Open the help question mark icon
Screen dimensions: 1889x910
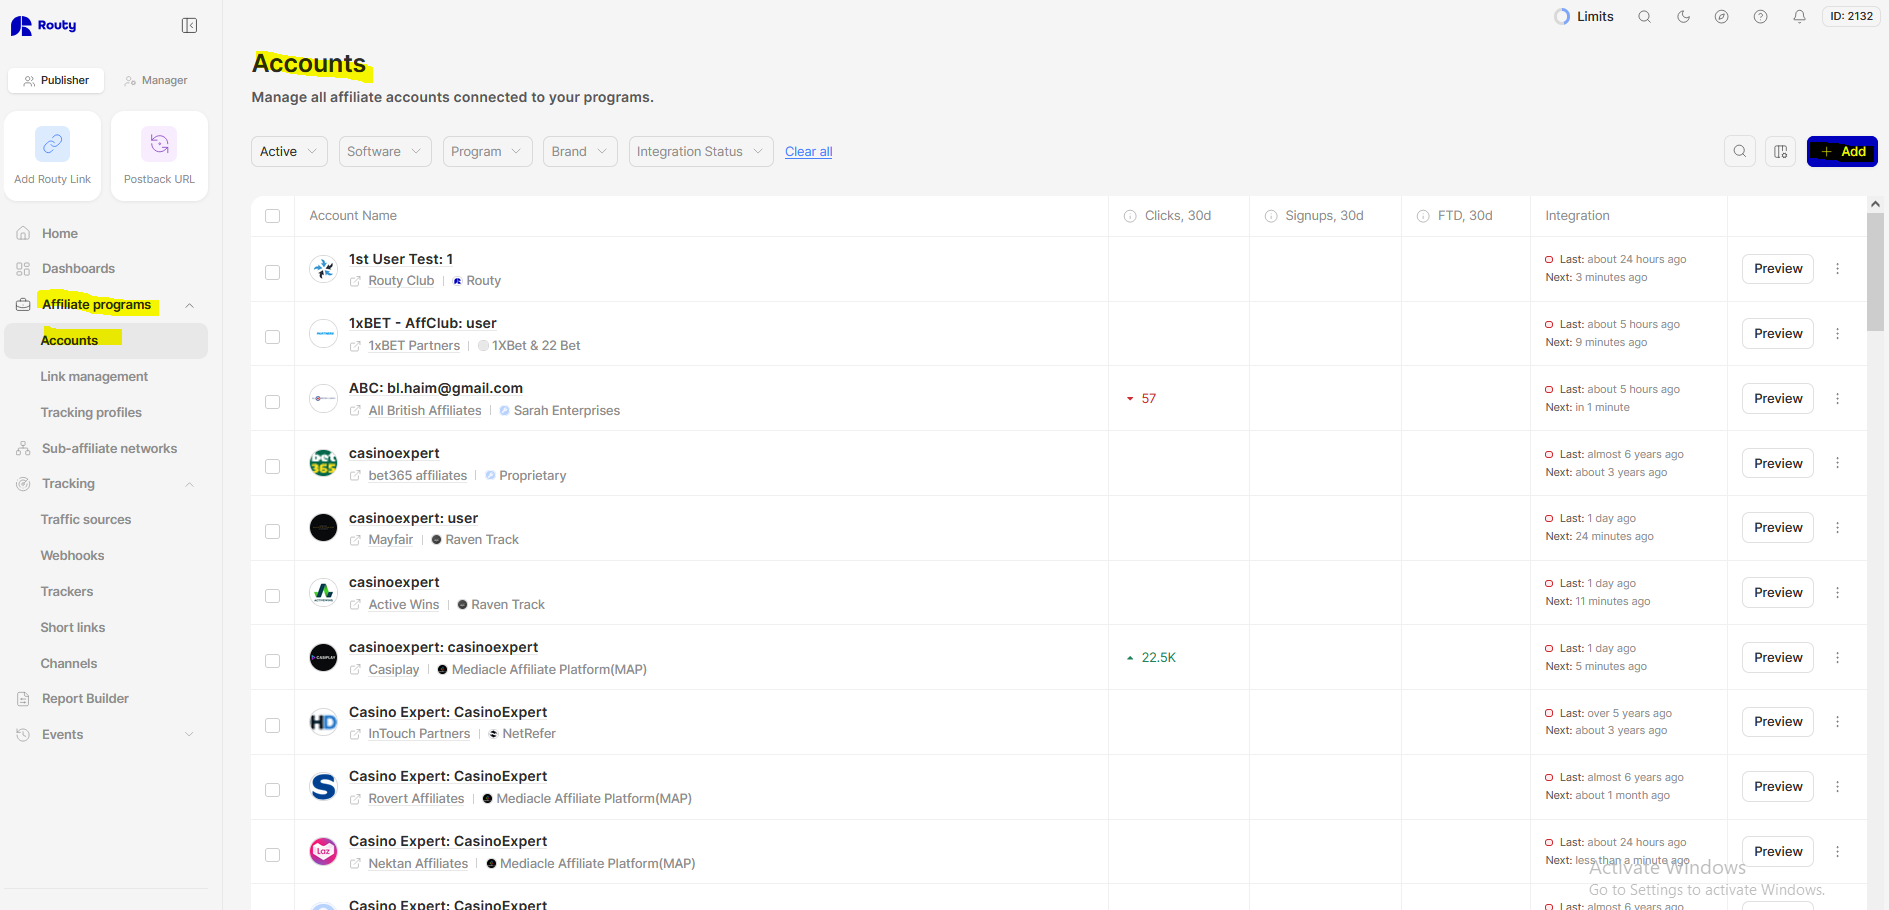click(1760, 16)
